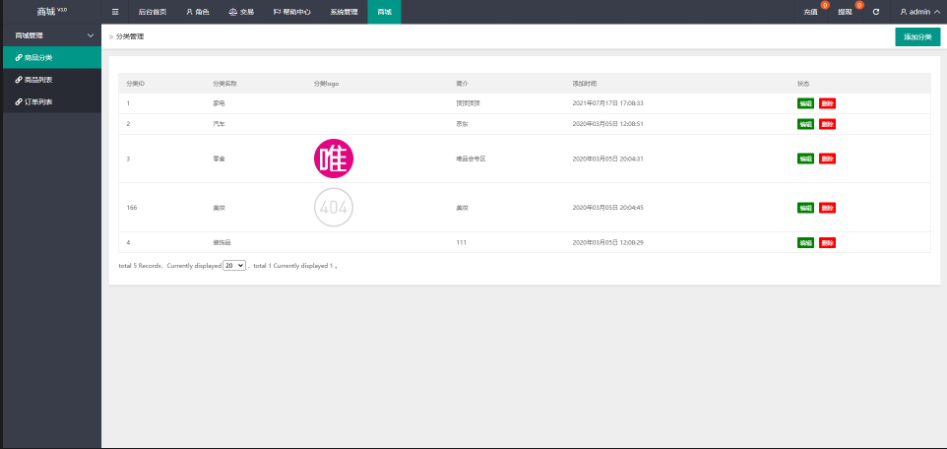Click the category name 汽车

point(219,124)
